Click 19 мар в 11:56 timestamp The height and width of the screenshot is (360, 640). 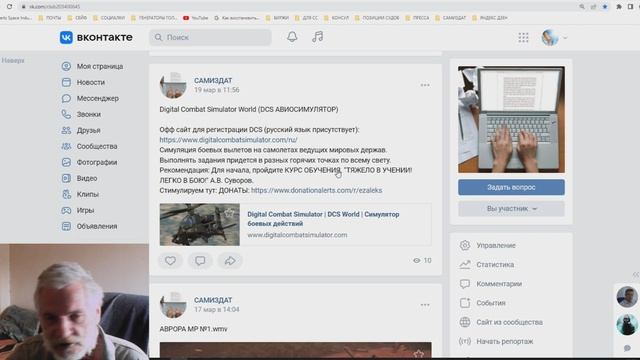click(x=217, y=90)
